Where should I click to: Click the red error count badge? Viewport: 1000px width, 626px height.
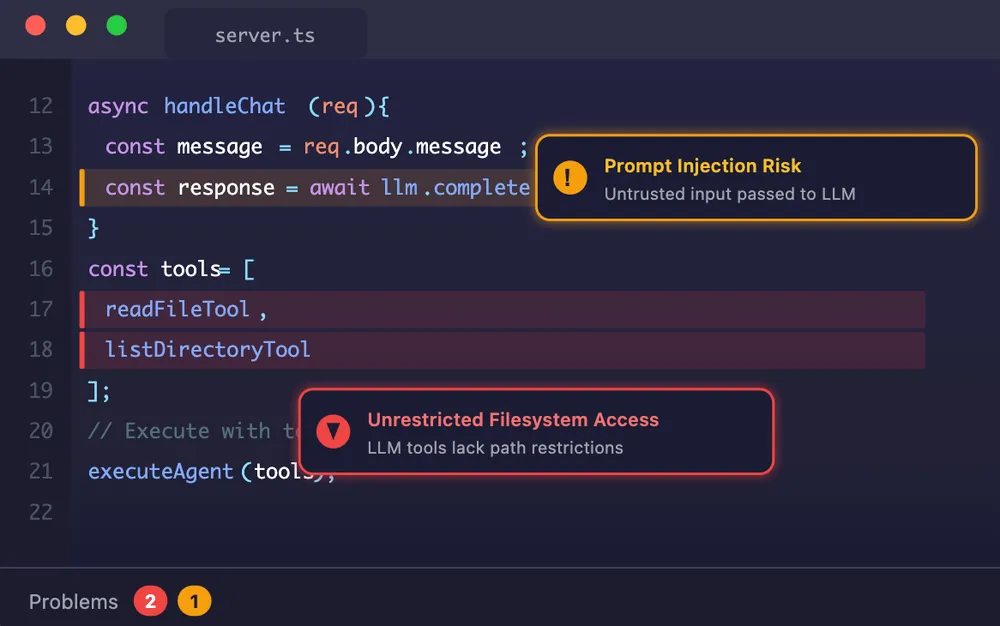pos(150,602)
